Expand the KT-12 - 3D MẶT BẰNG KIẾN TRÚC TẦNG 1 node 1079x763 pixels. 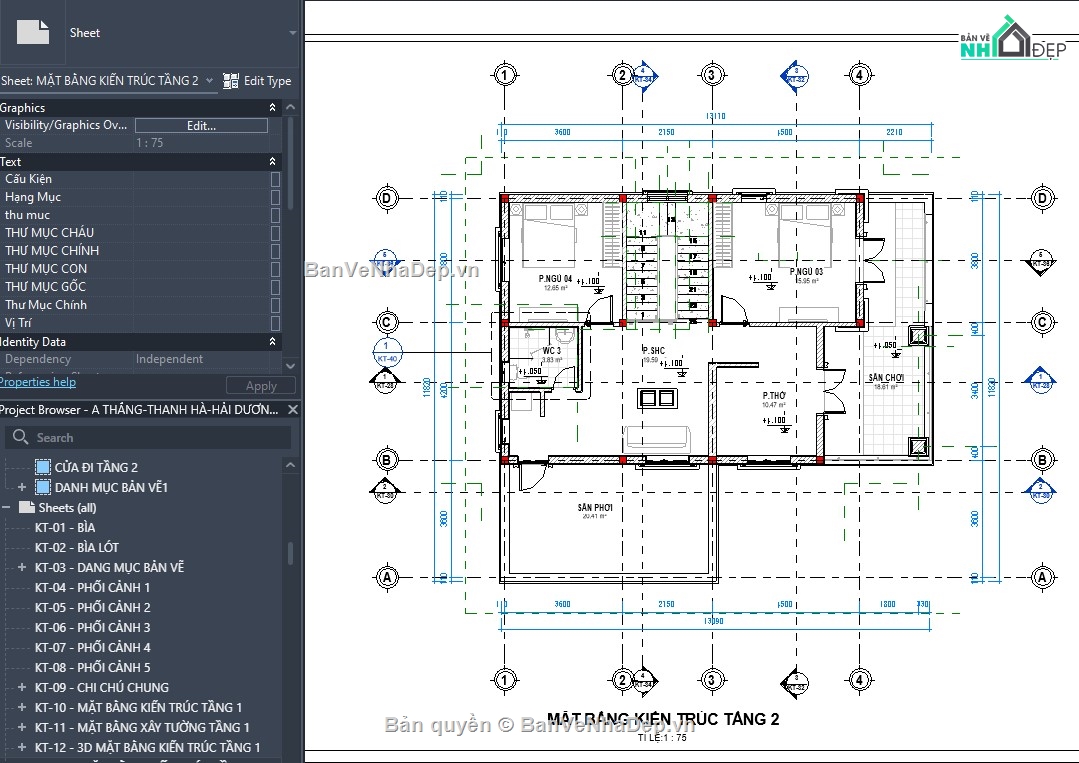point(22,747)
